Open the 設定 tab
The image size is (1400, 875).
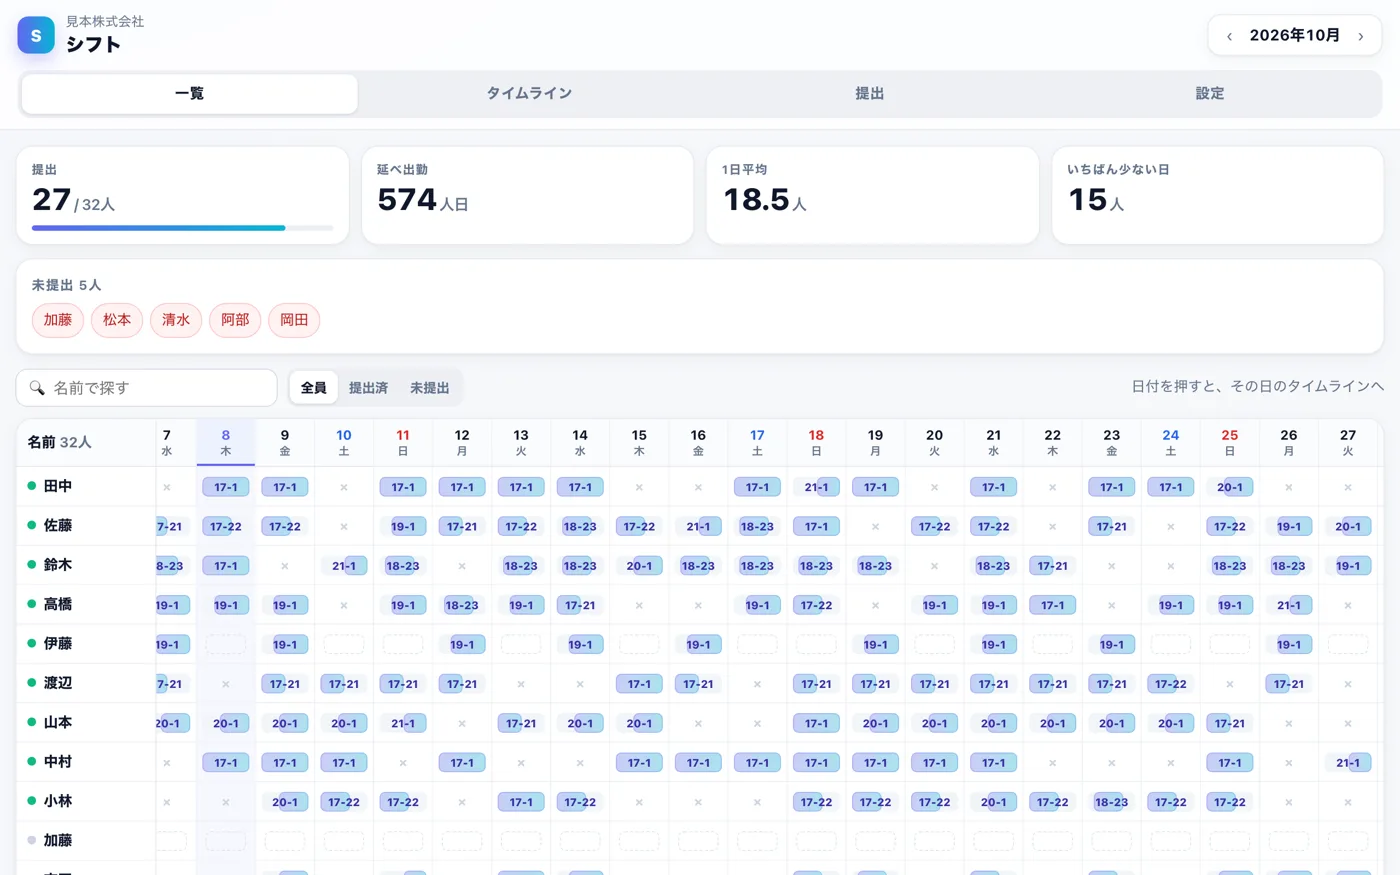click(1210, 94)
